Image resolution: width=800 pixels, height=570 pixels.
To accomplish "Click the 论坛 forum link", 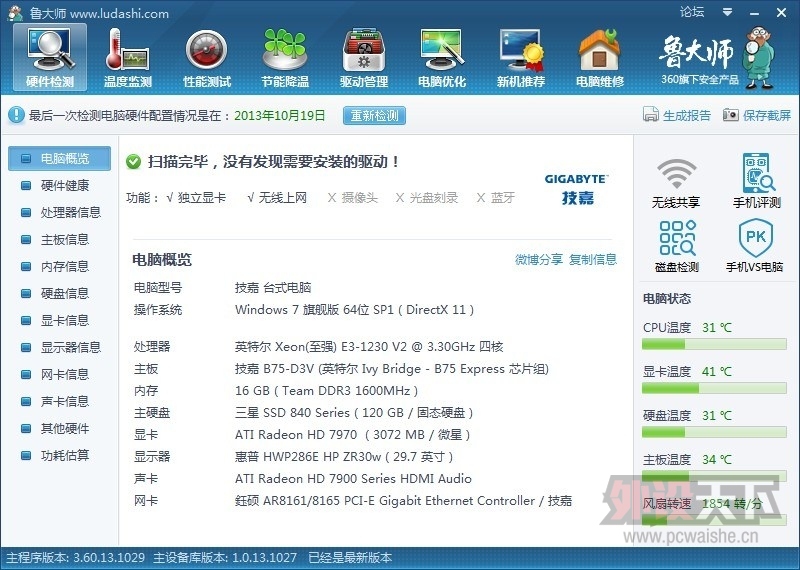I will point(692,12).
